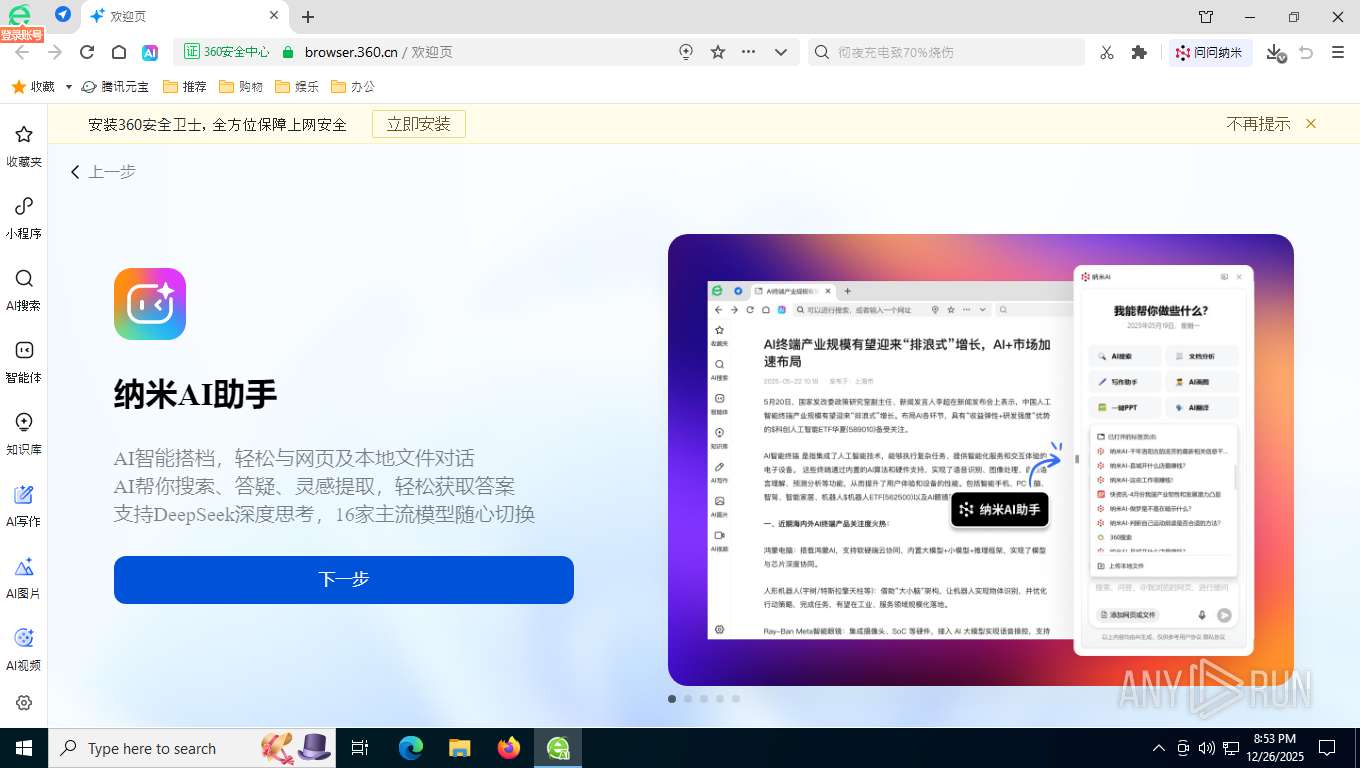Open the scissors screenshot tool
The width and height of the screenshot is (1360, 768).
[1106, 52]
